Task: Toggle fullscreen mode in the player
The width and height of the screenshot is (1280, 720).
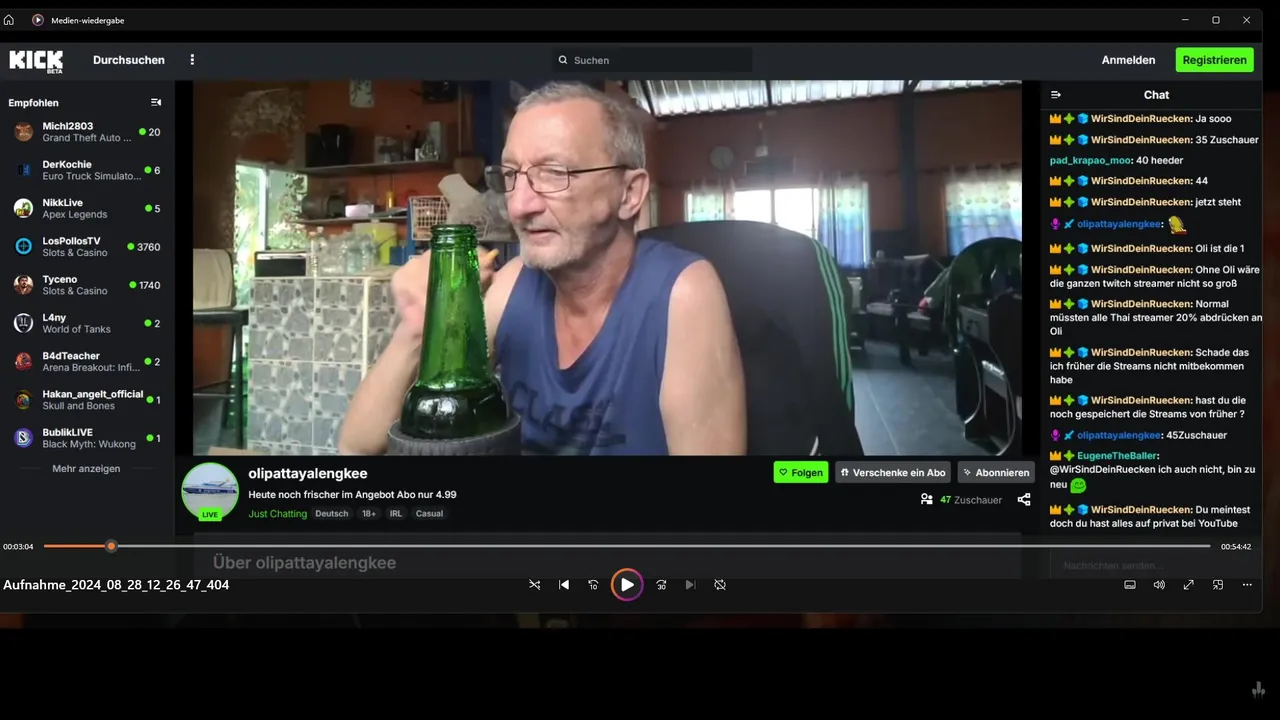Action: click(1188, 585)
